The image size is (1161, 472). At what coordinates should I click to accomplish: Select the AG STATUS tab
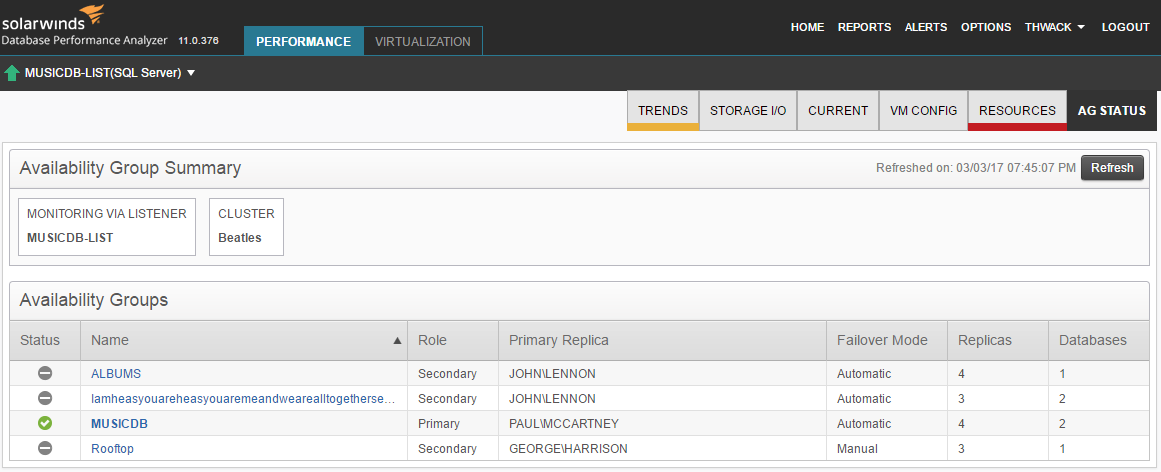tap(1111, 110)
